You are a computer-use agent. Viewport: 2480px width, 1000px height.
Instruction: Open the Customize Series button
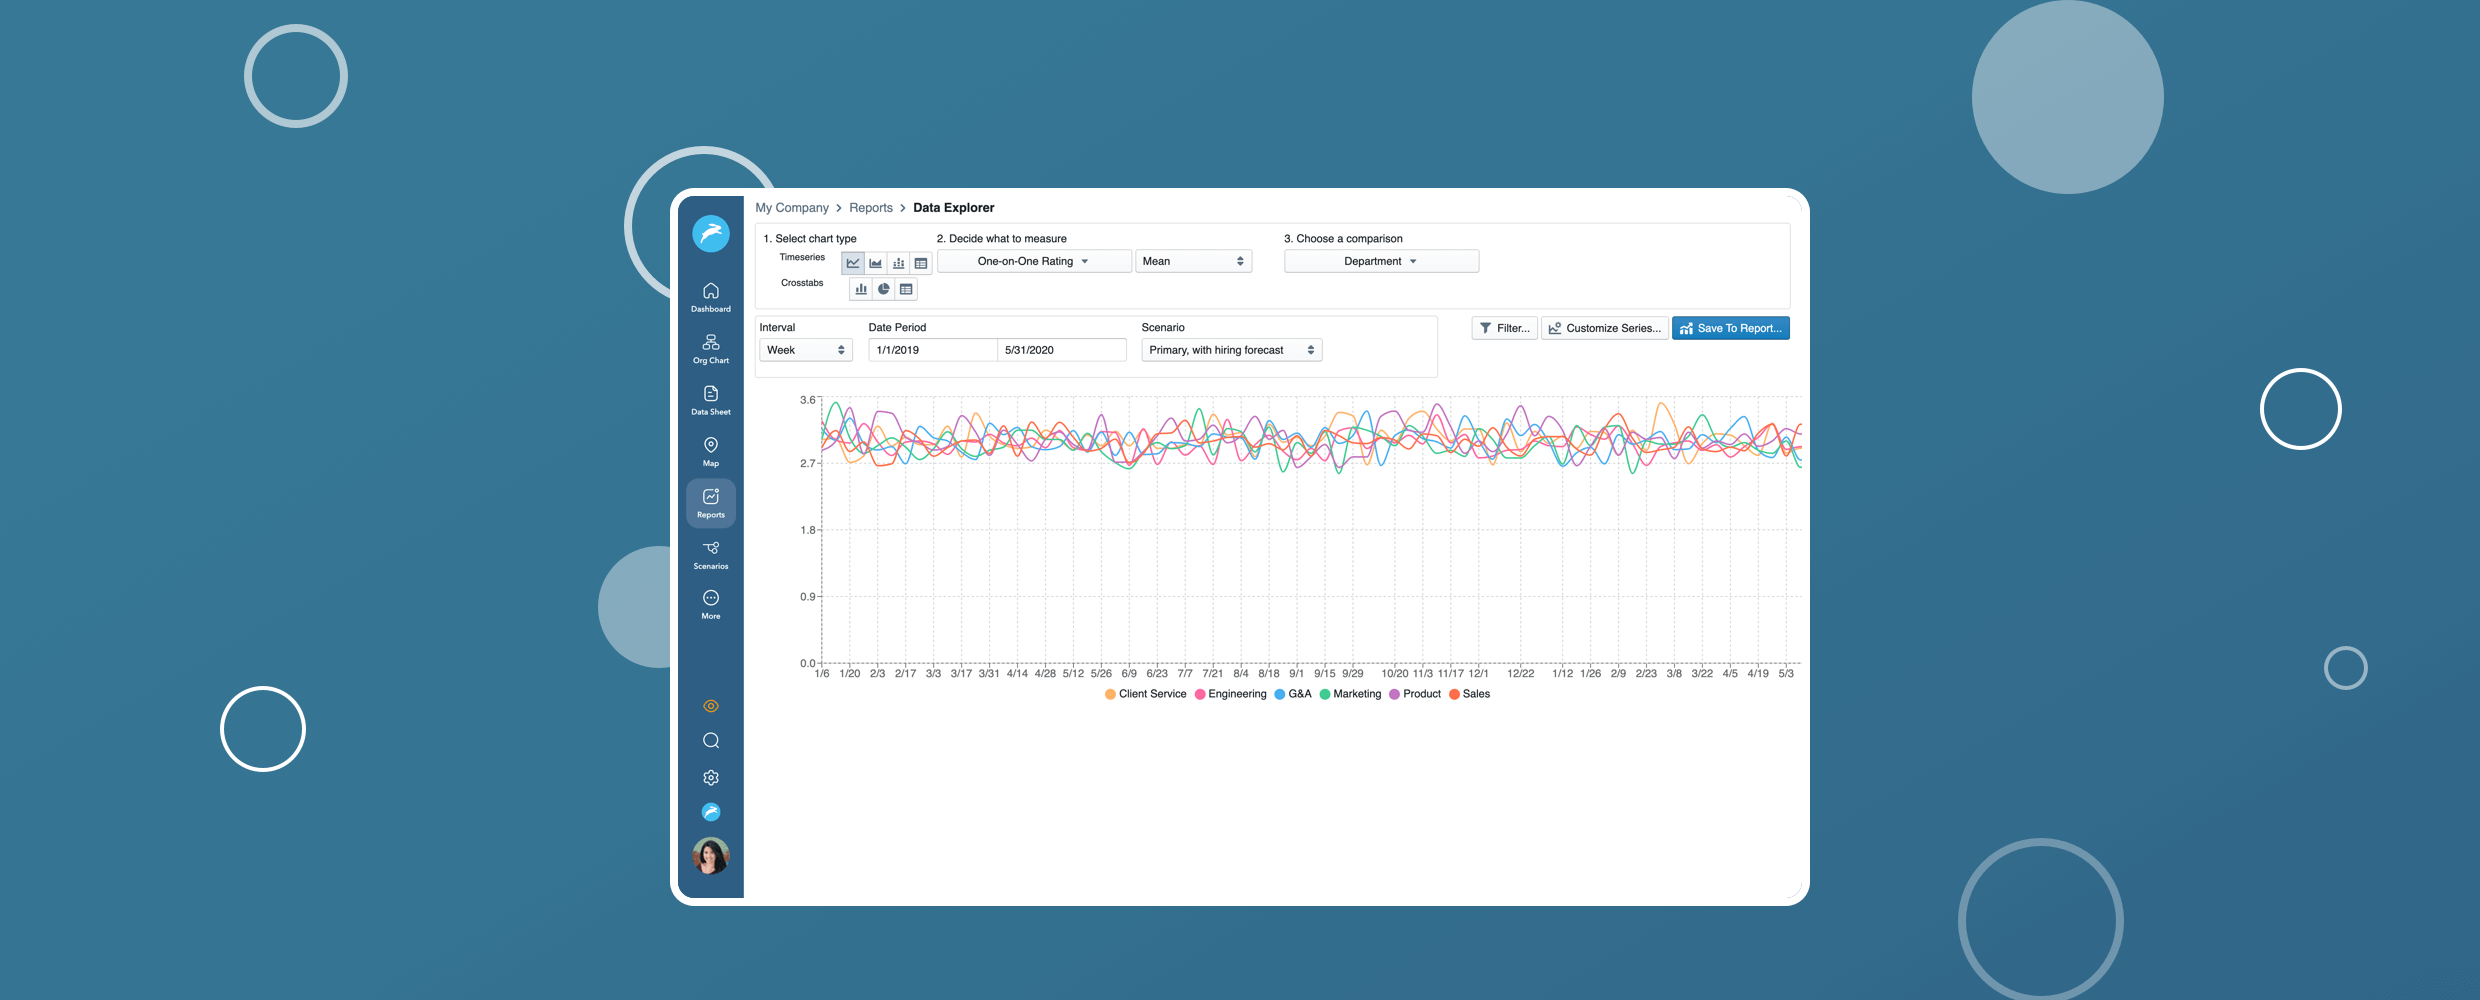pos(1604,328)
